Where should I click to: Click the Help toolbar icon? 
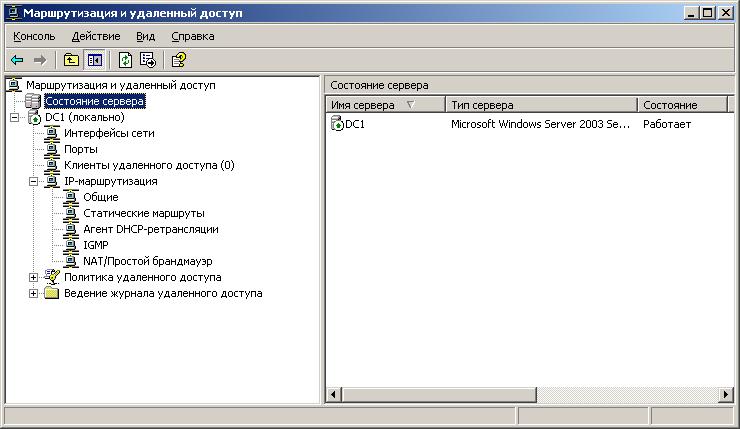[x=179, y=60]
